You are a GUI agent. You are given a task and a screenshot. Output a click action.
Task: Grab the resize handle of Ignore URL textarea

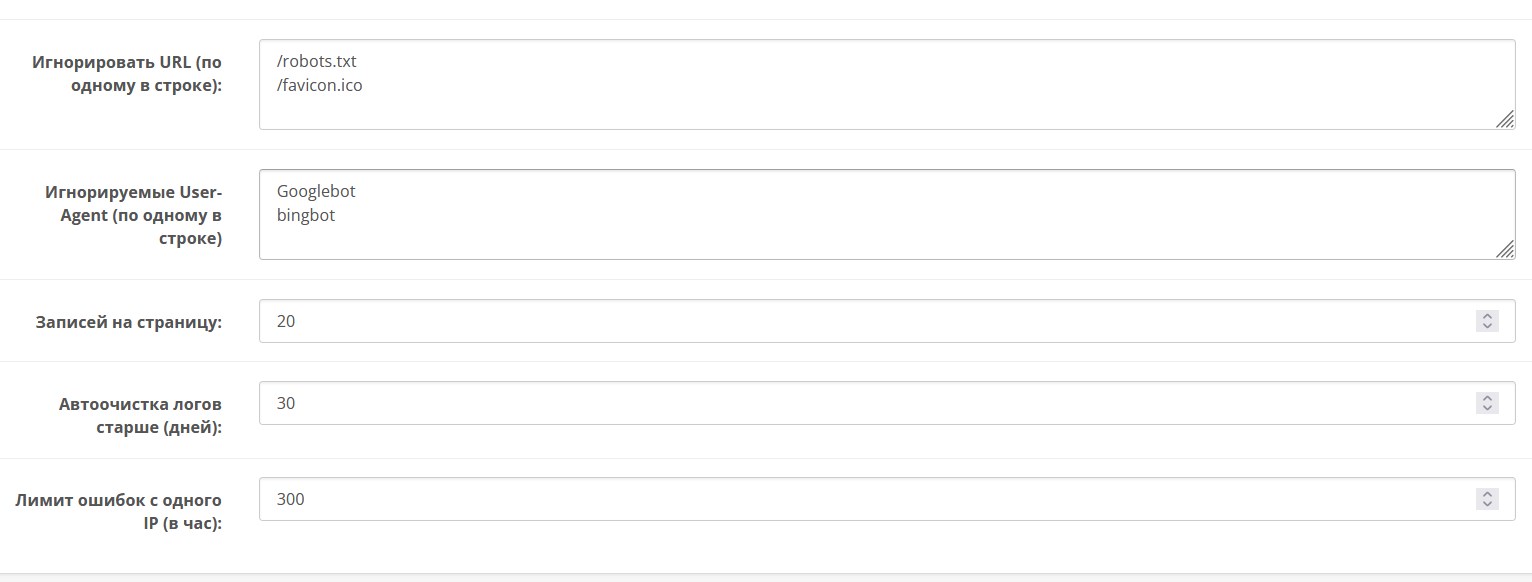[1504, 120]
